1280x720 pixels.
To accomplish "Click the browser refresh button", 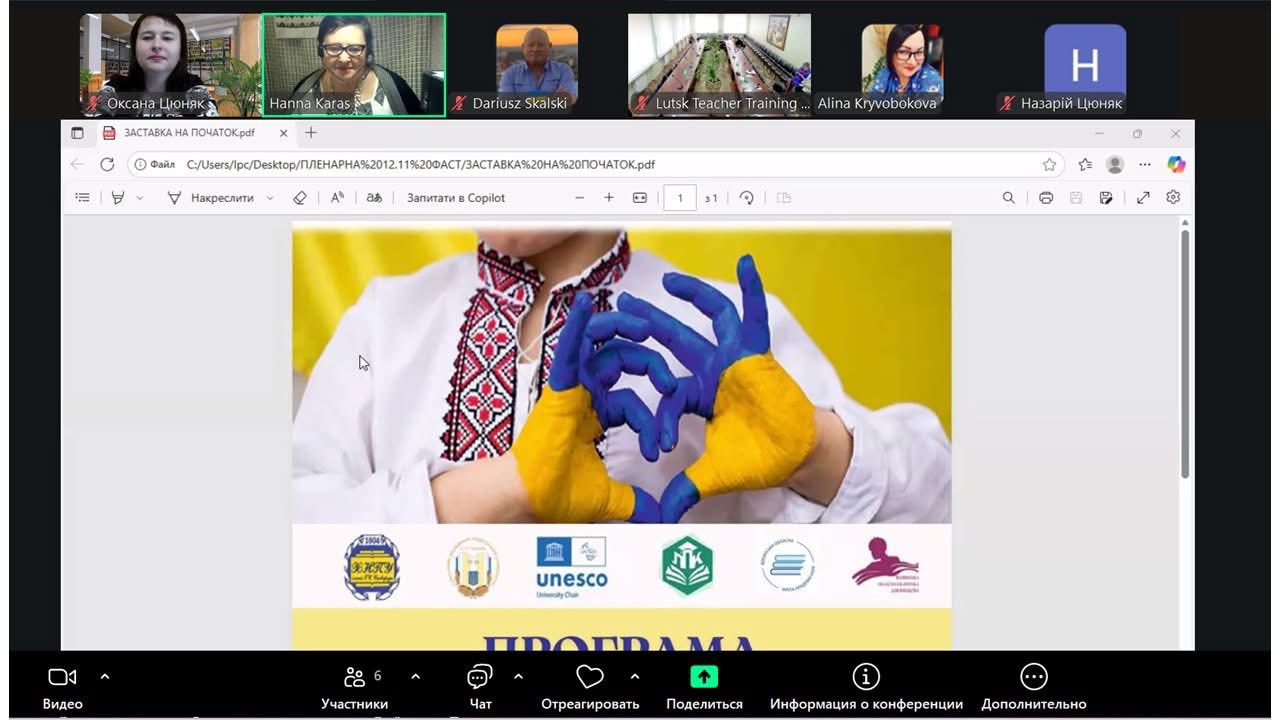I will (107, 164).
